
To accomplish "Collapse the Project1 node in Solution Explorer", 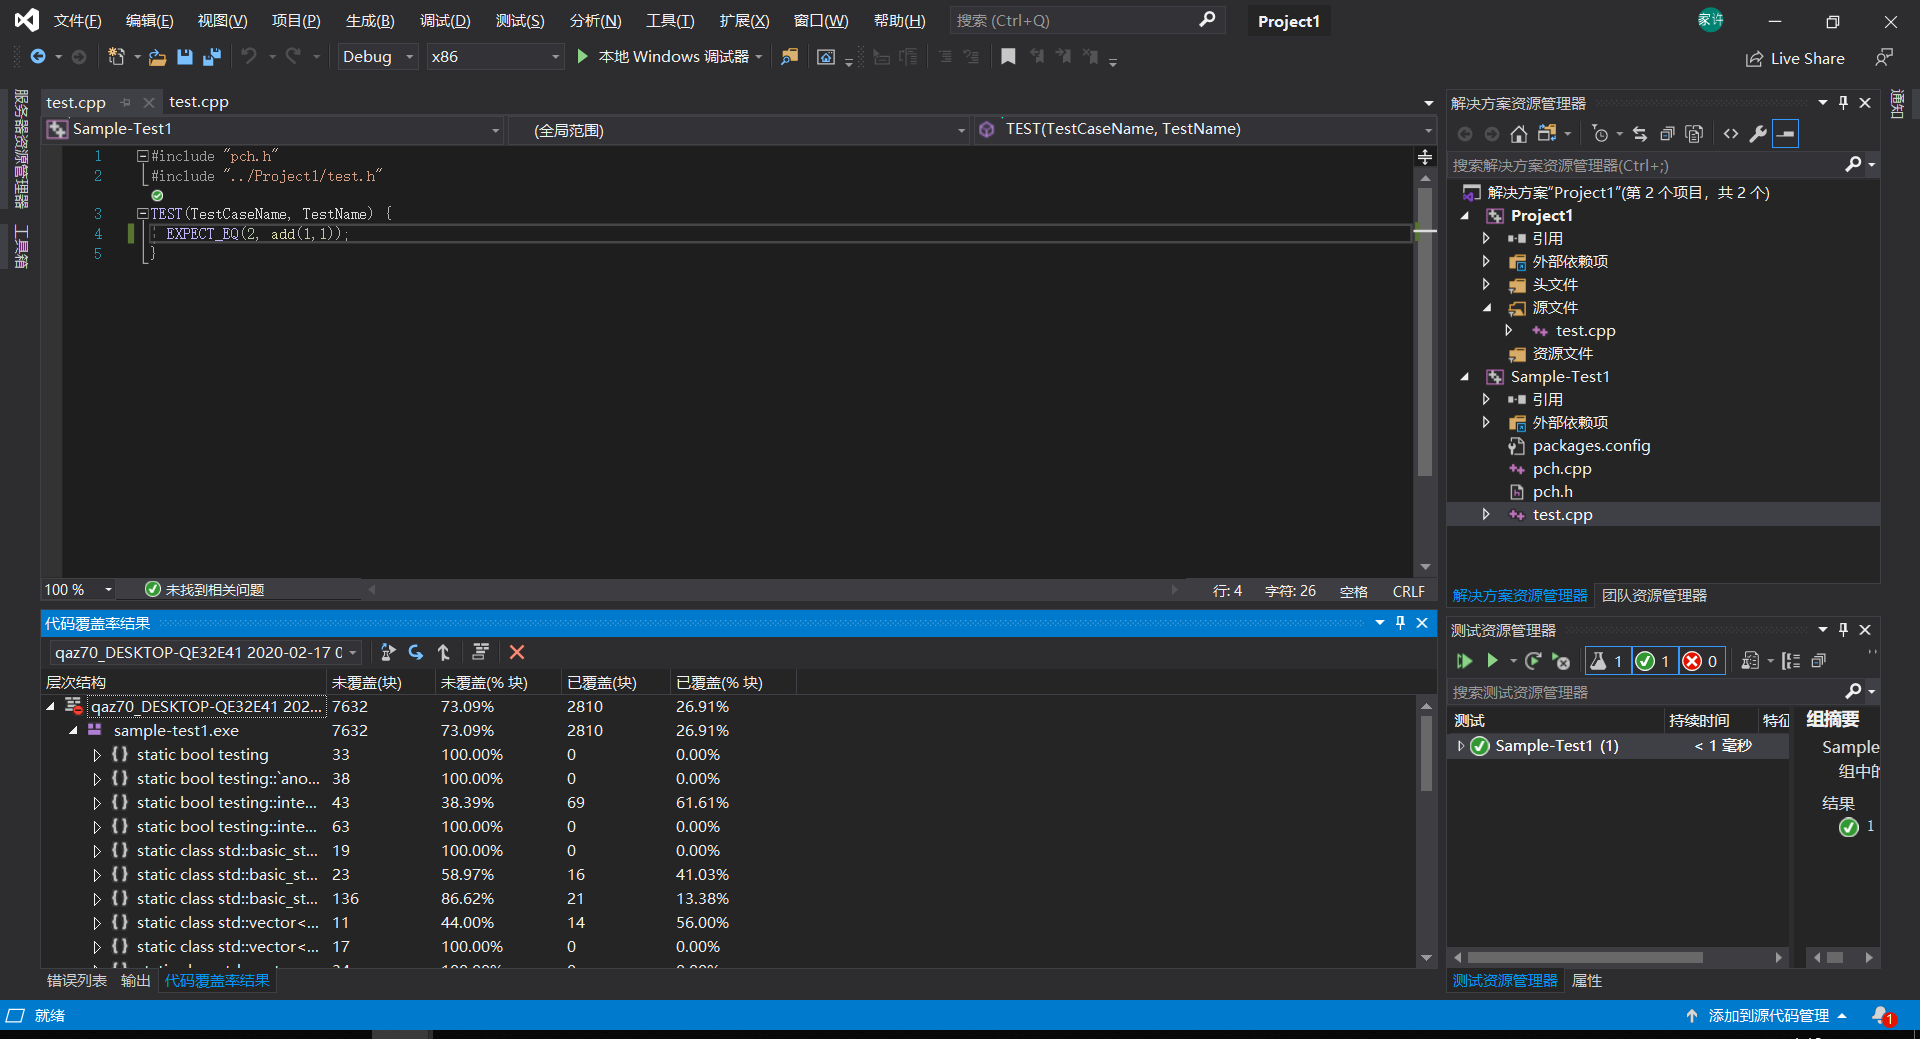I will 1465,216.
